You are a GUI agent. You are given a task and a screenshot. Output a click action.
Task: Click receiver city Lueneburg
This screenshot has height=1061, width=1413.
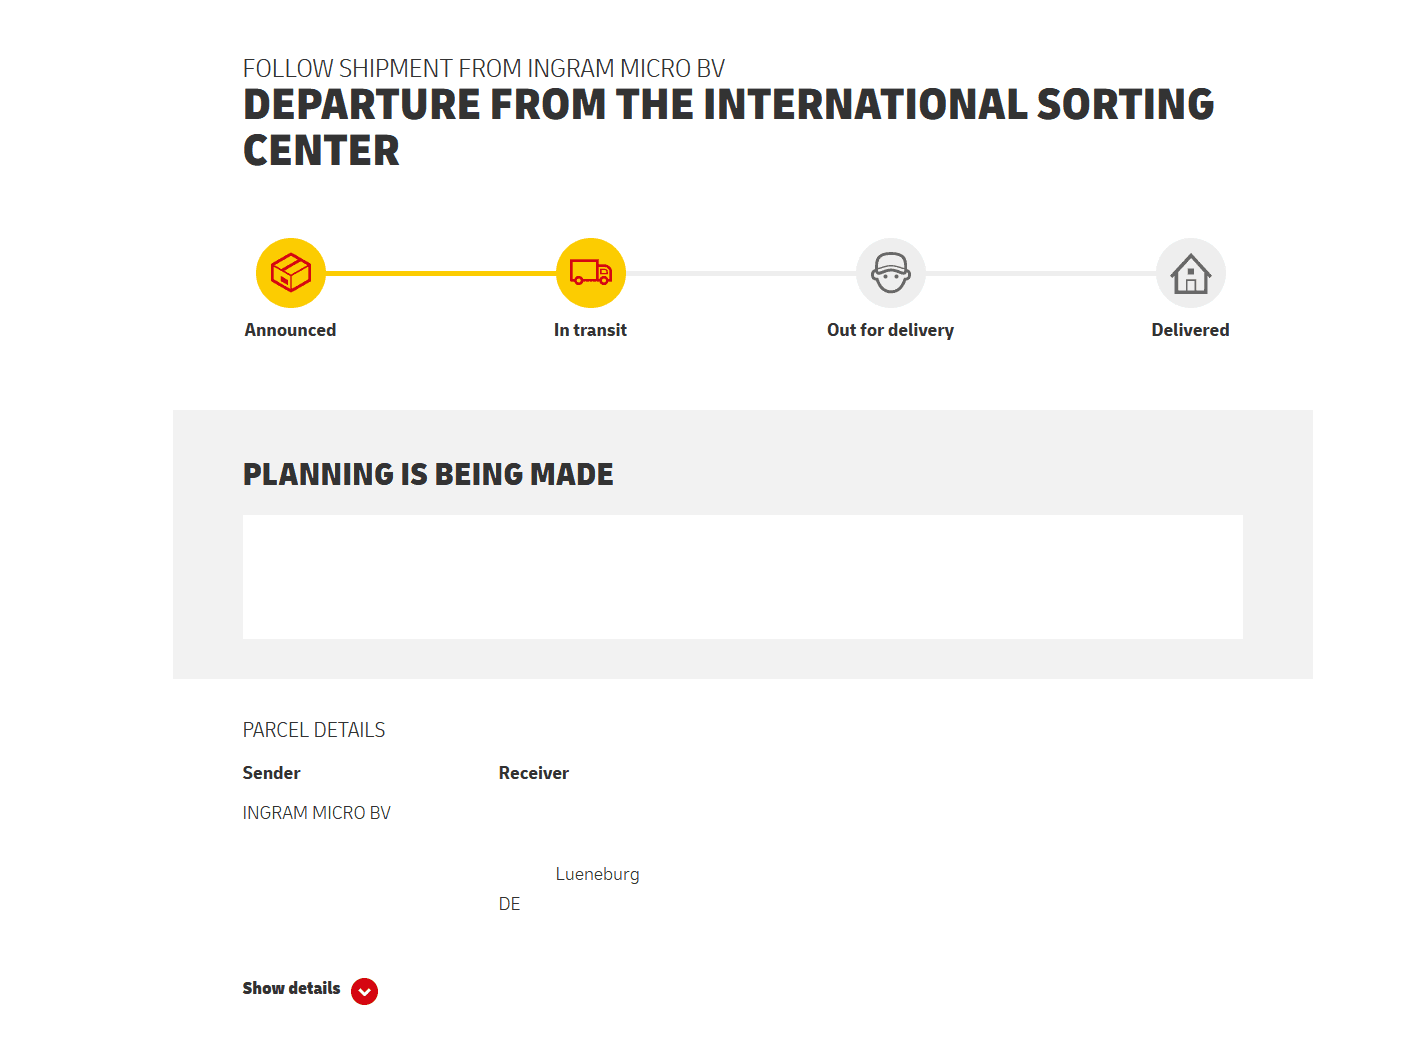pos(597,874)
